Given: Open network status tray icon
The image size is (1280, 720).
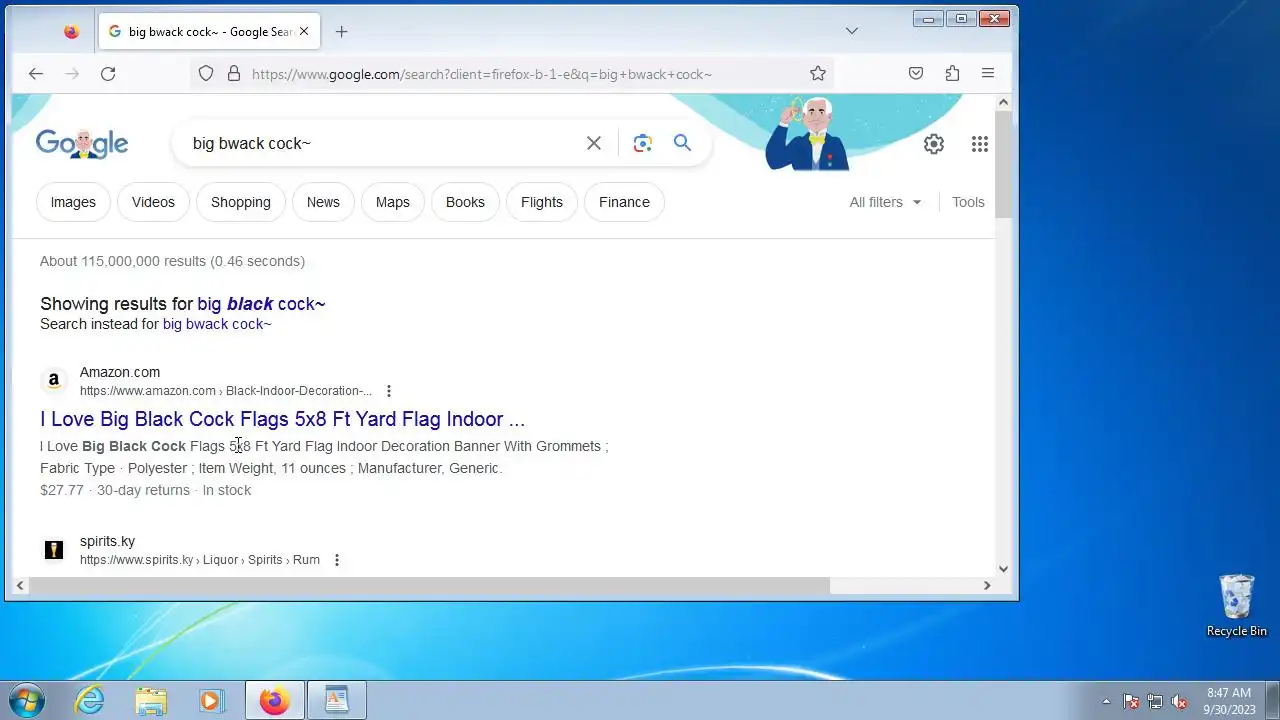Looking at the screenshot, I should (1155, 701).
